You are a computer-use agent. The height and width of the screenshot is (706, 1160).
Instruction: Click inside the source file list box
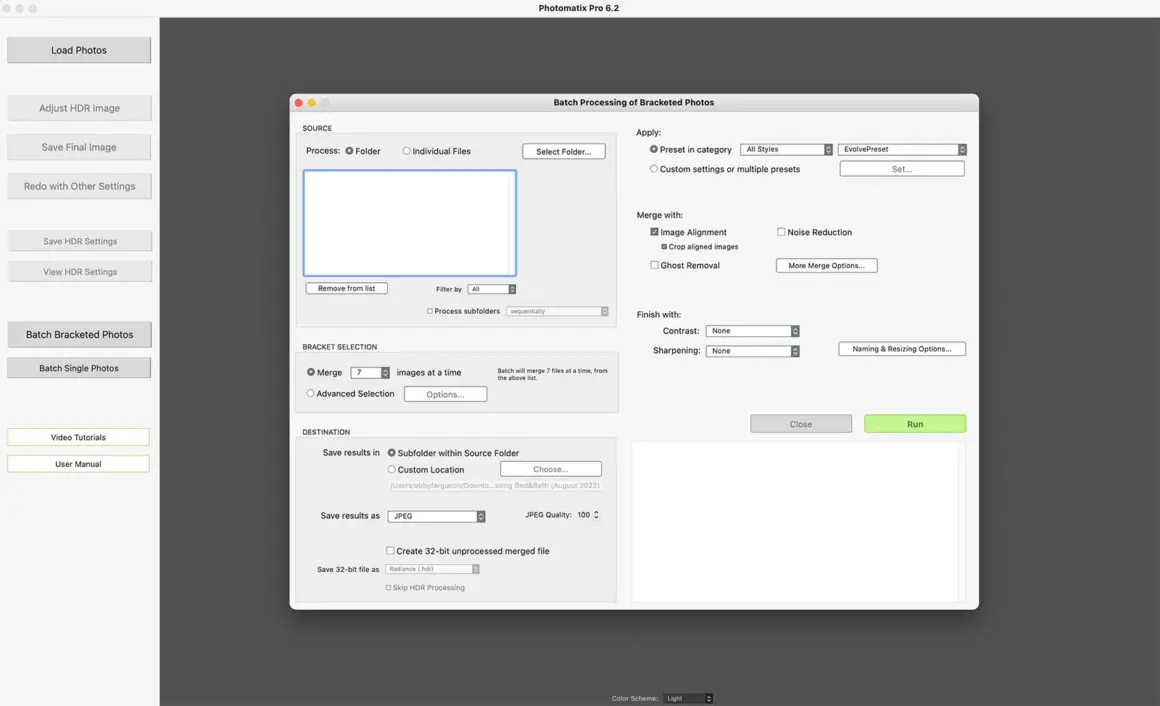coord(410,223)
